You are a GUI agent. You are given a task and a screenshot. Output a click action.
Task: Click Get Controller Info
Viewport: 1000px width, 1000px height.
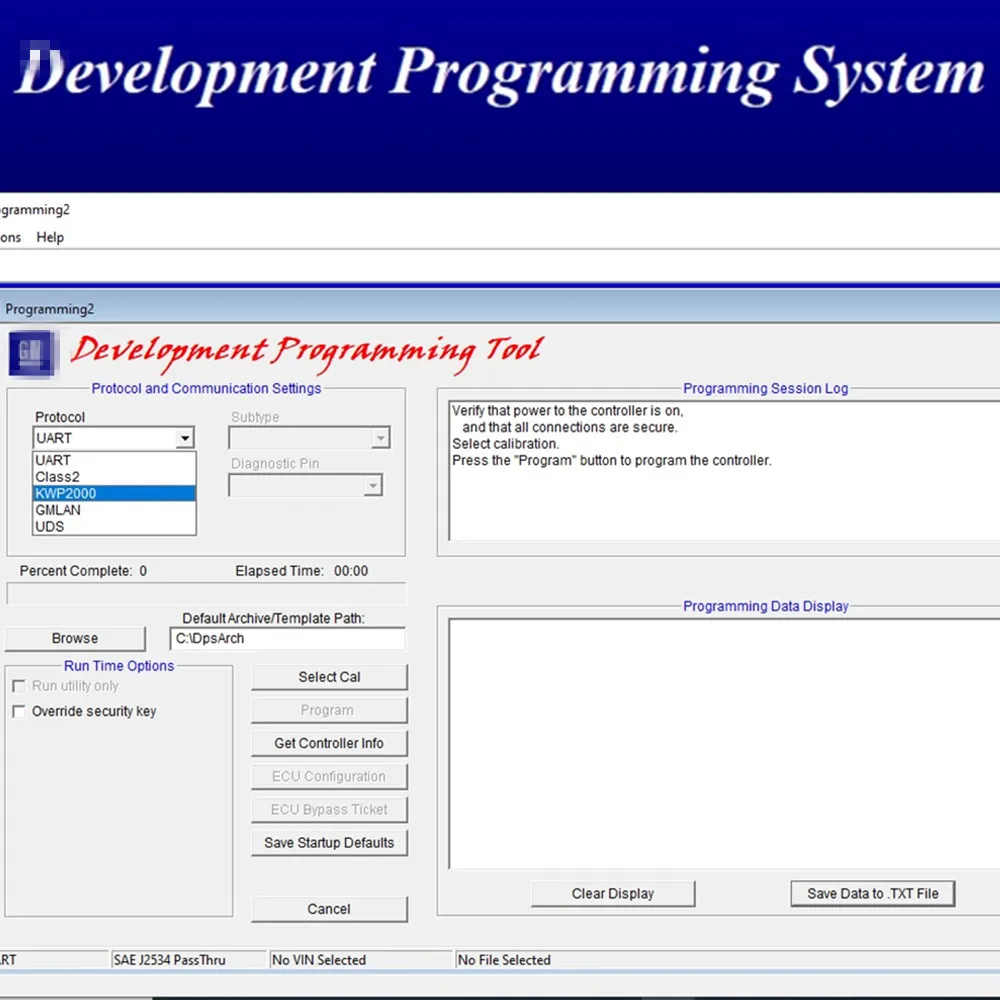(329, 743)
